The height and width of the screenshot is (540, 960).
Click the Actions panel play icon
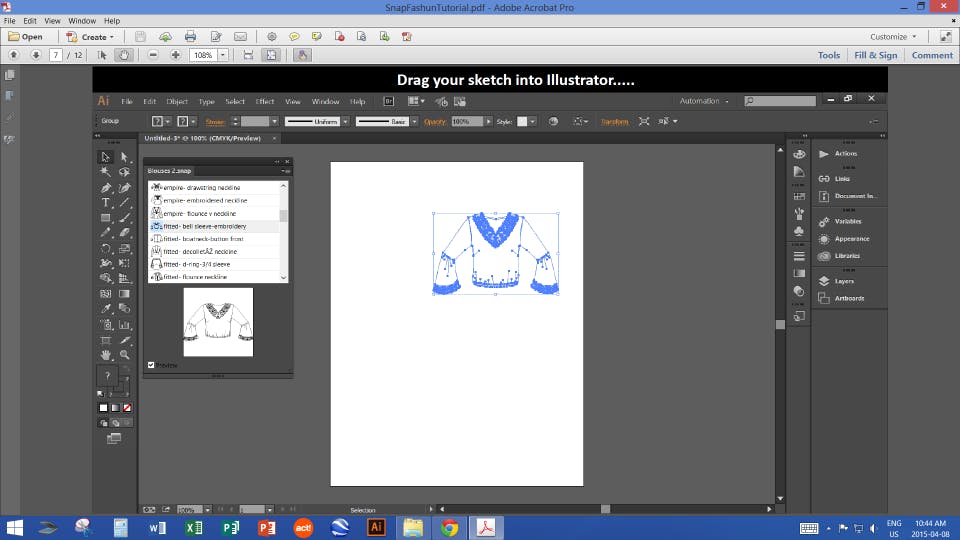tap(824, 154)
